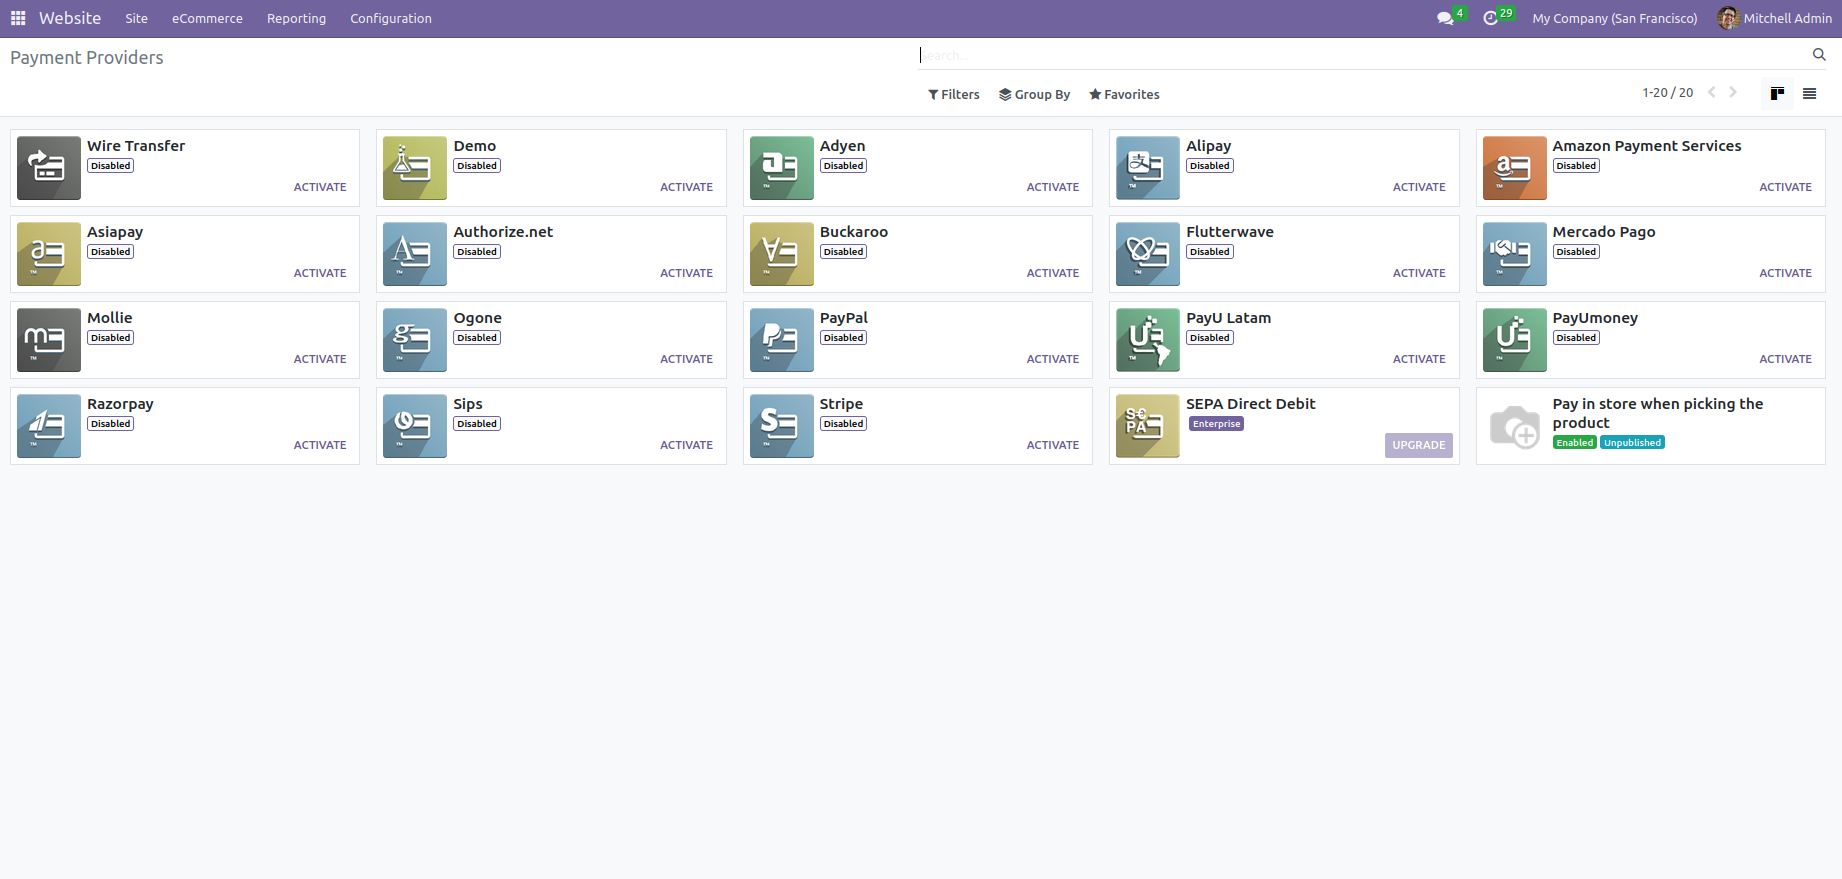Activate the Wire Transfer provider
Image resolution: width=1842 pixels, height=879 pixels.
pos(320,187)
